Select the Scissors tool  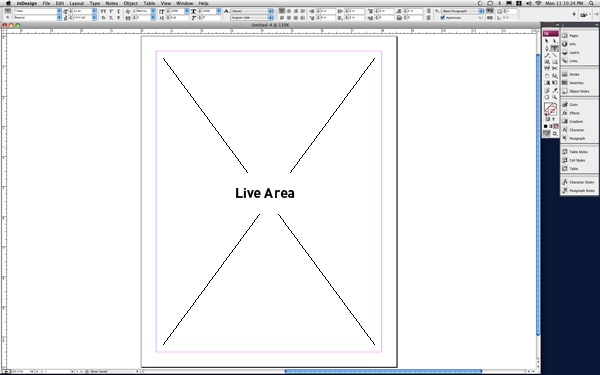tap(554, 68)
